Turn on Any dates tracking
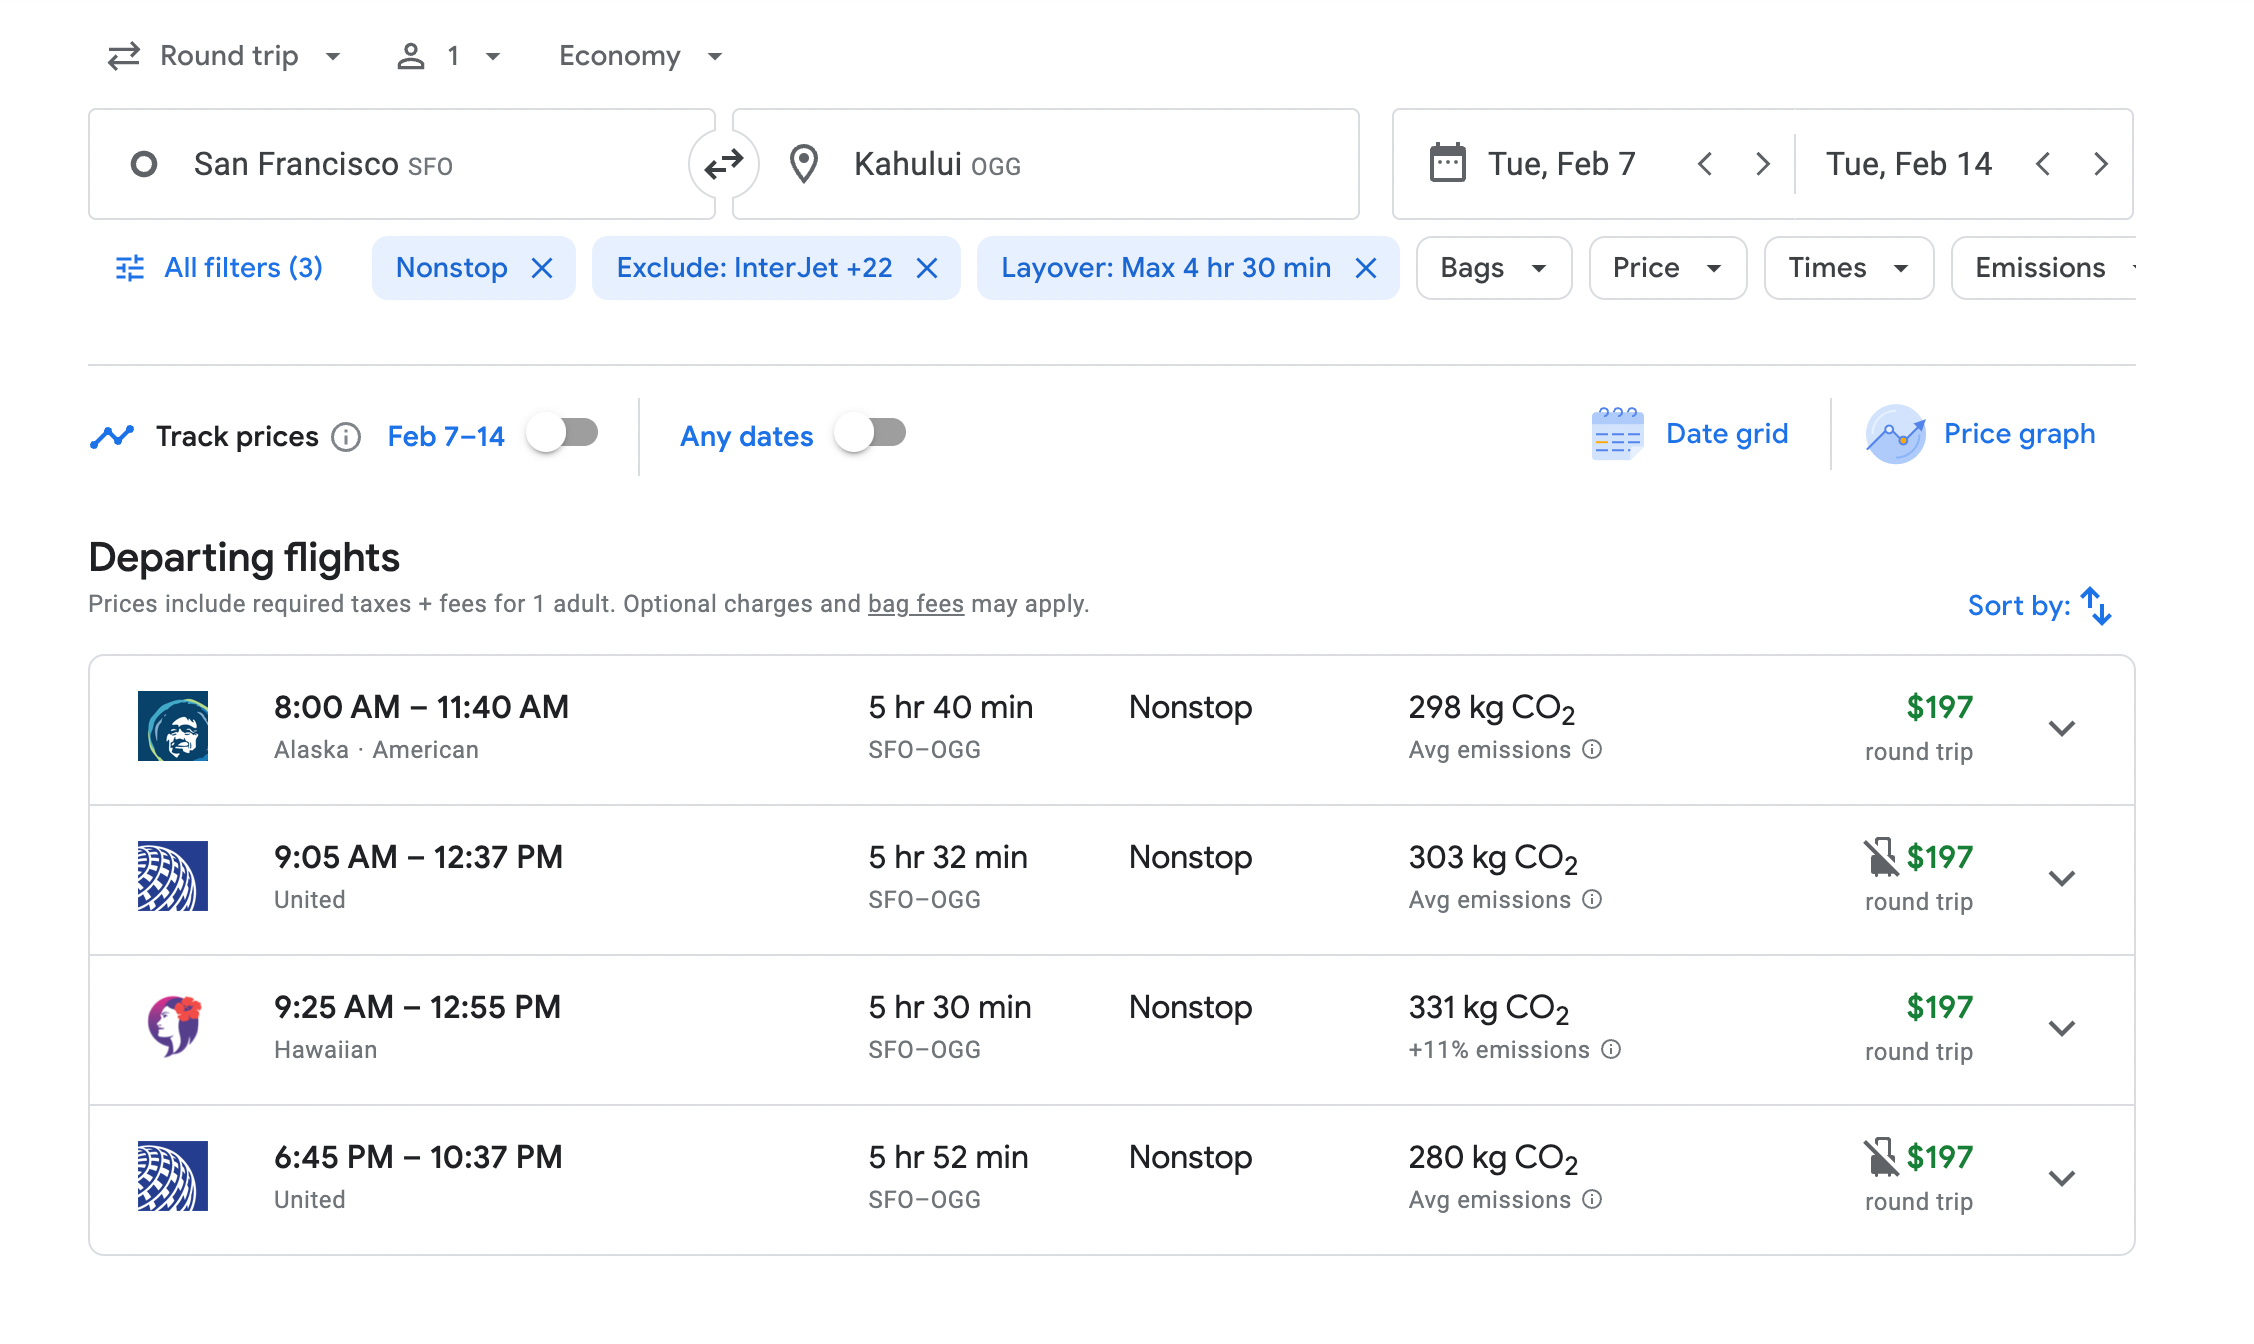 [871, 434]
